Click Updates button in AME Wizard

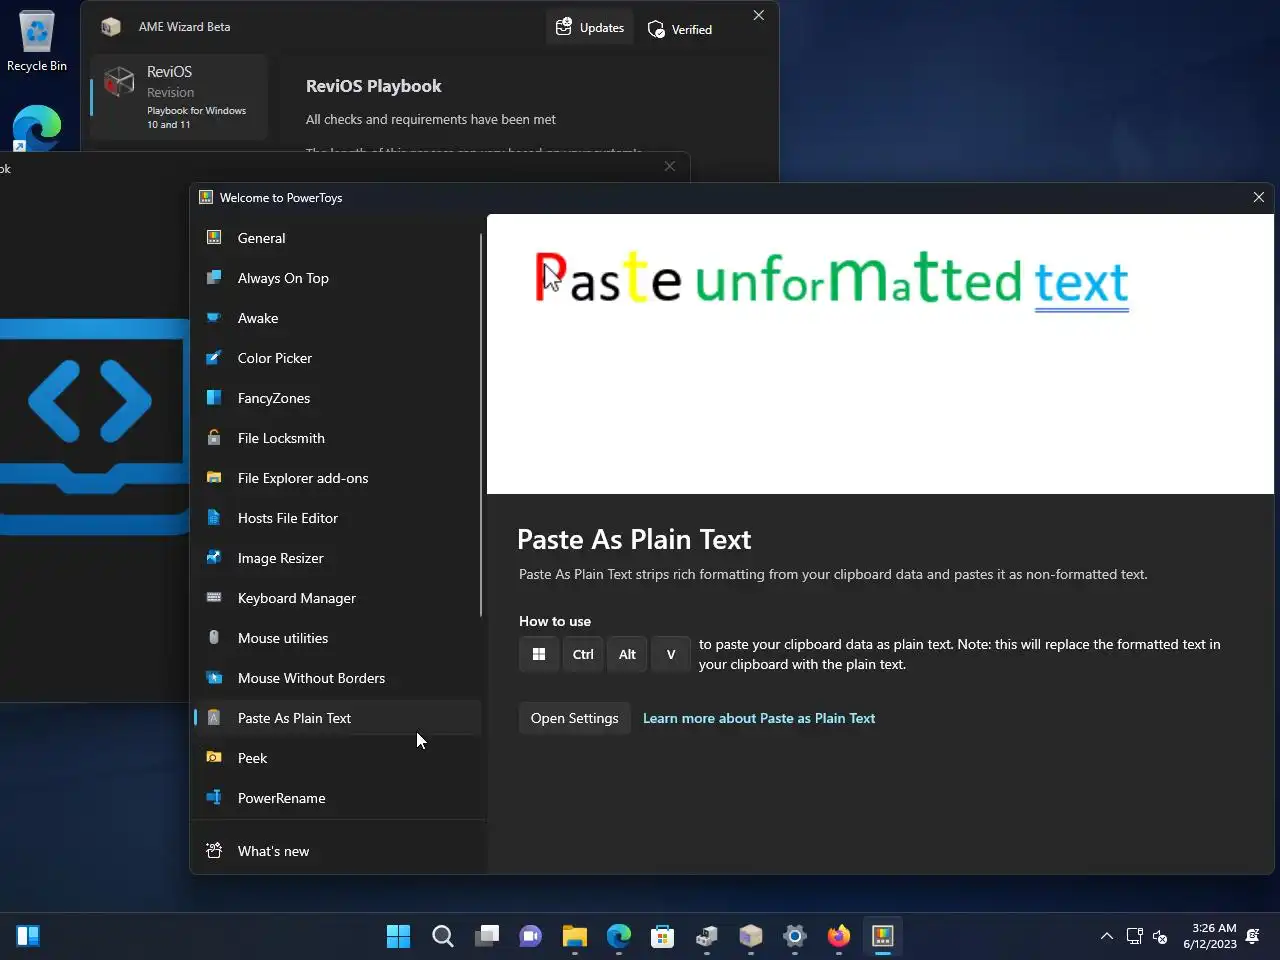[x=590, y=28]
